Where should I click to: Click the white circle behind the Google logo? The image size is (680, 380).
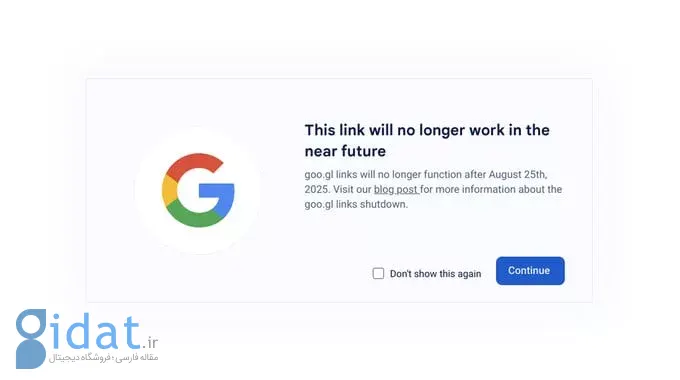(x=198, y=190)
